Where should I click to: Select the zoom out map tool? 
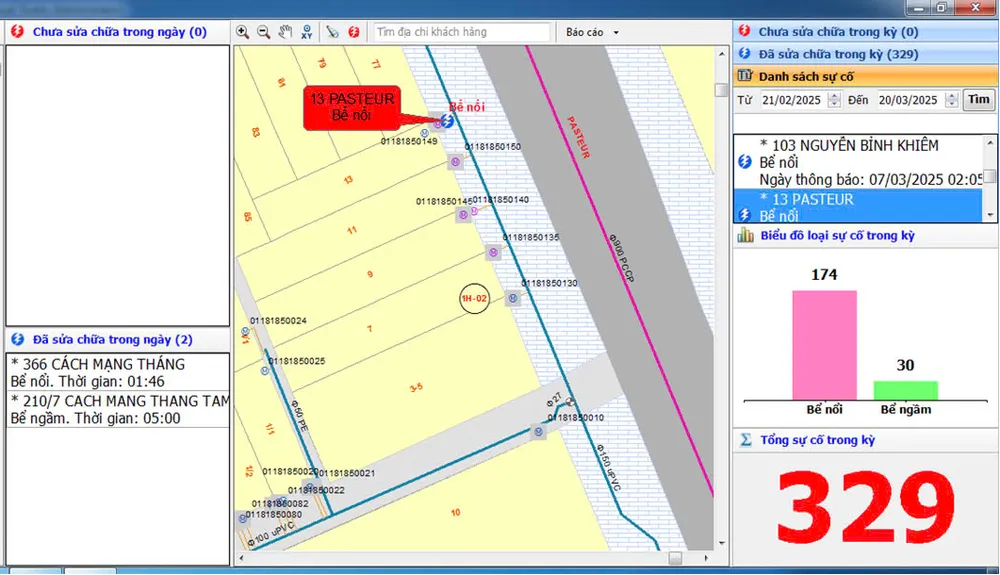pyautogui.click(x=263, y=32)
